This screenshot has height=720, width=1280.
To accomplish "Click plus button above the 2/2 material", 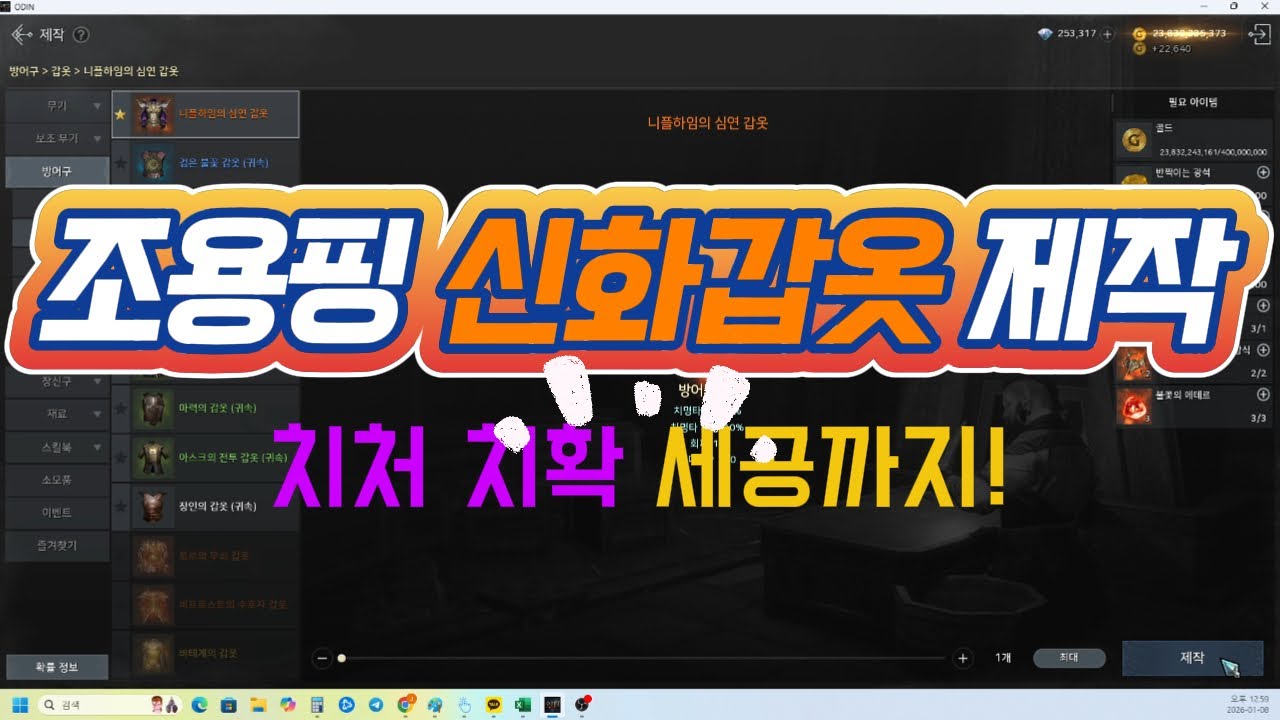I will click(1263, 350).
